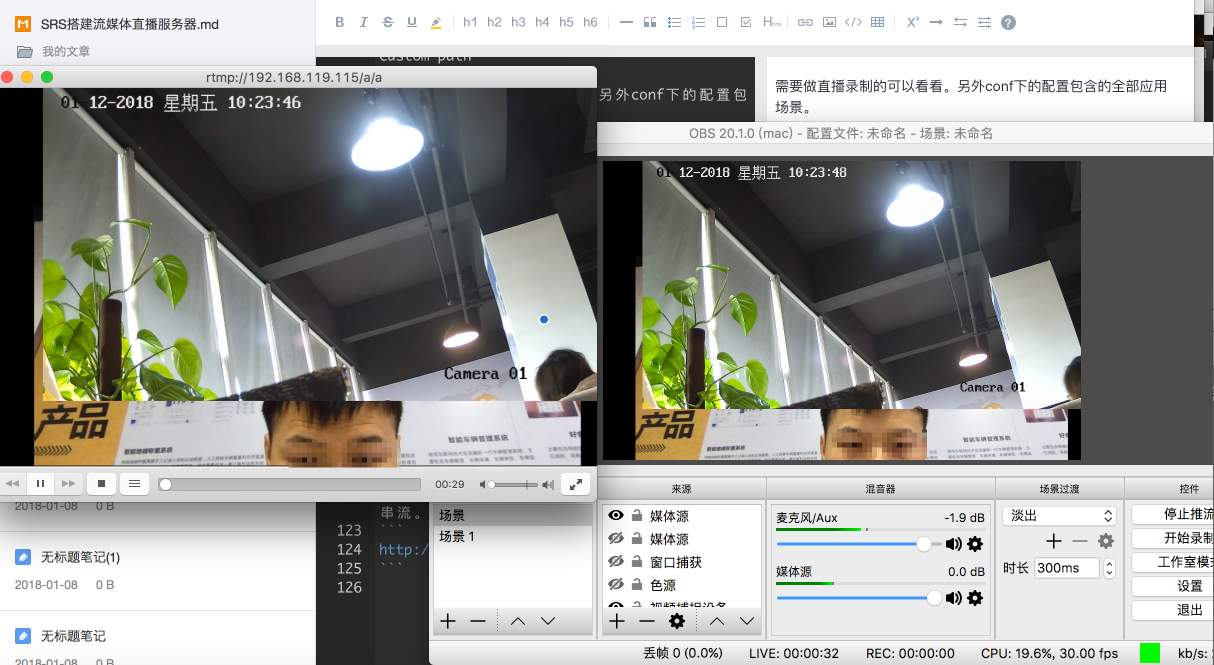The width and height of the screenshot is (1214, 665).
Task: Show the playlist in the player
Action: coord(135,484)
